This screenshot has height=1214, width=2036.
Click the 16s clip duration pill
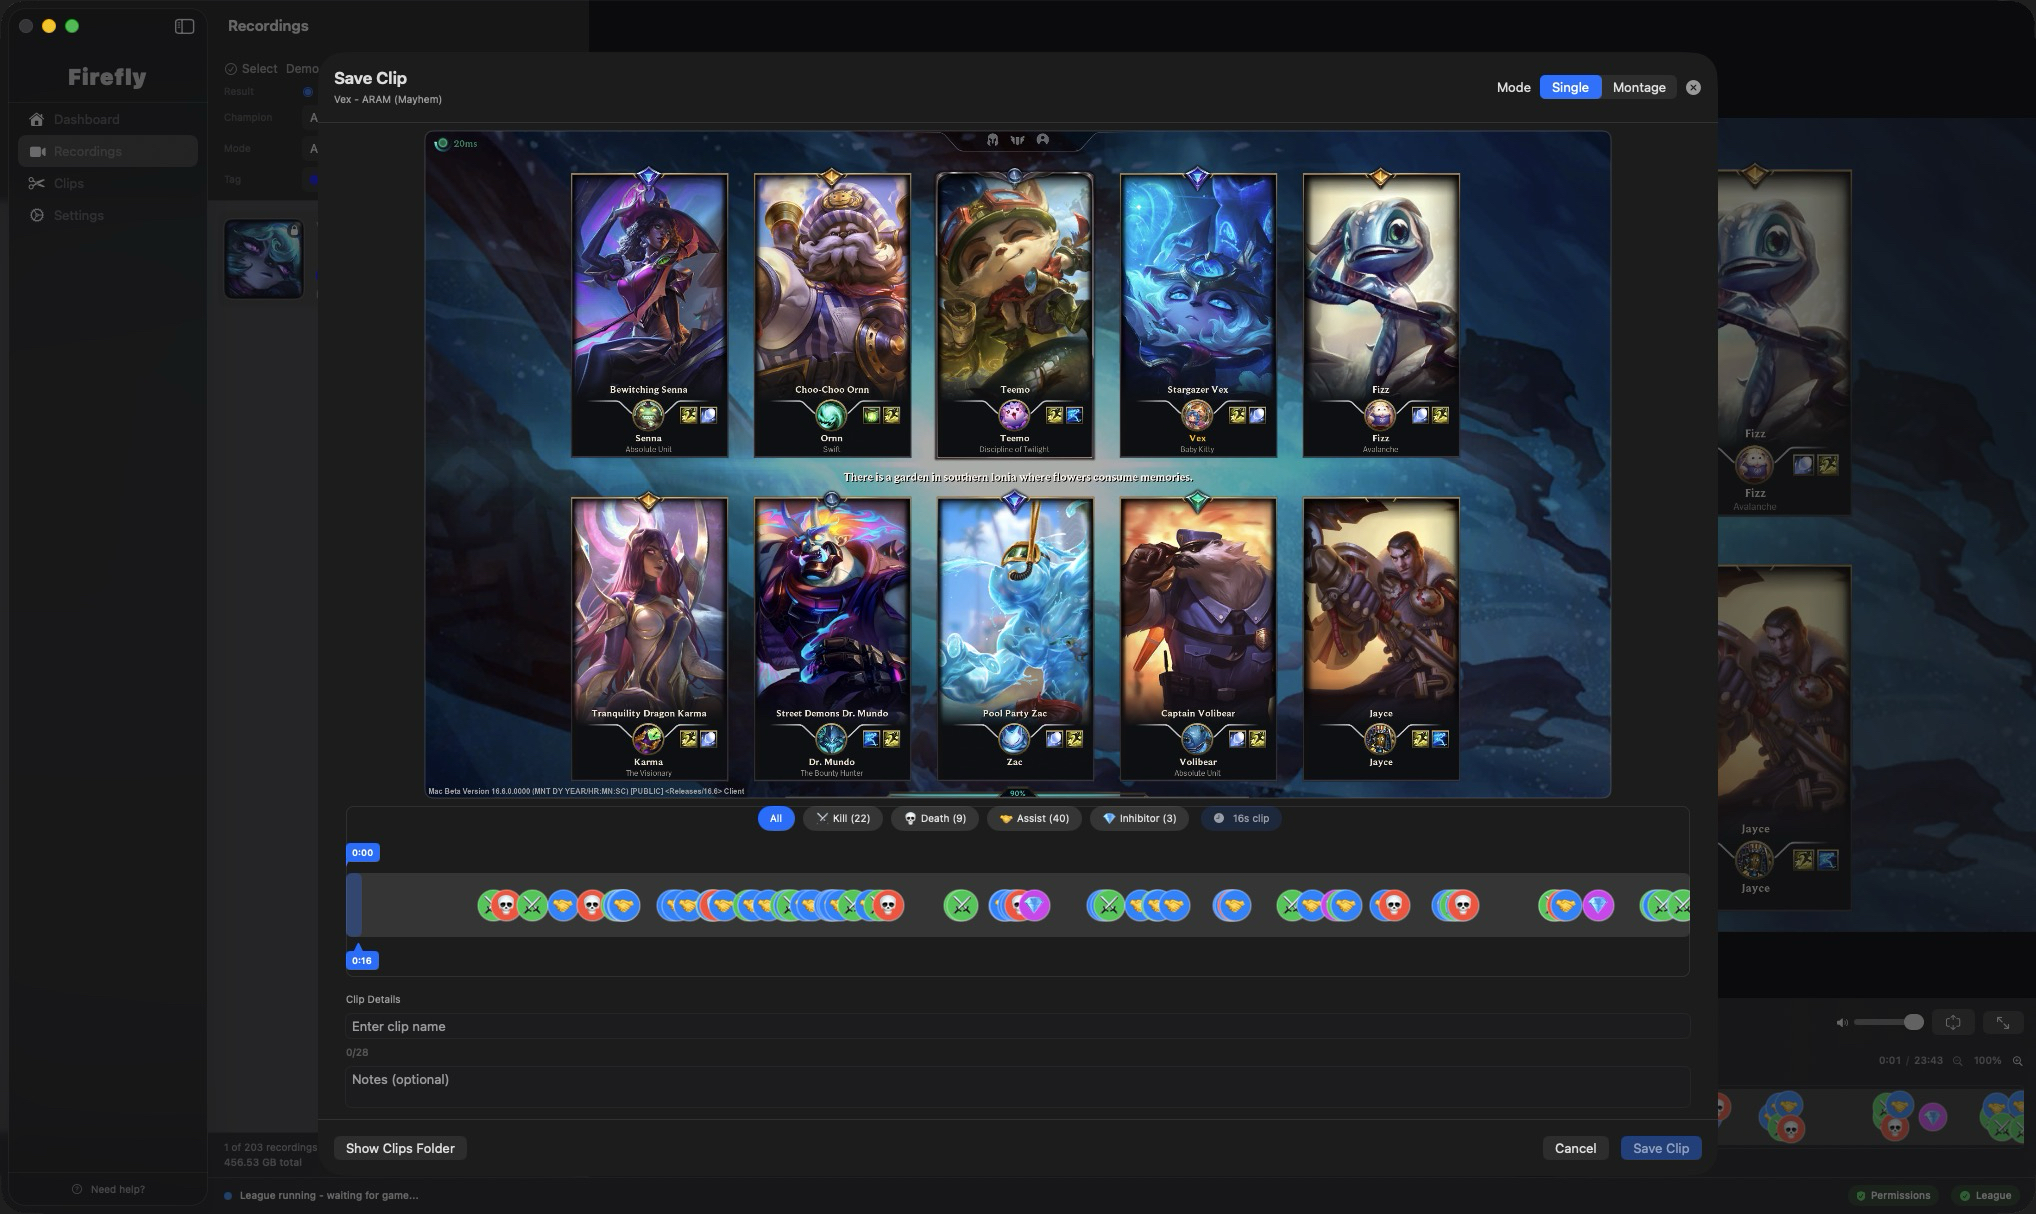click(1241, 818)
